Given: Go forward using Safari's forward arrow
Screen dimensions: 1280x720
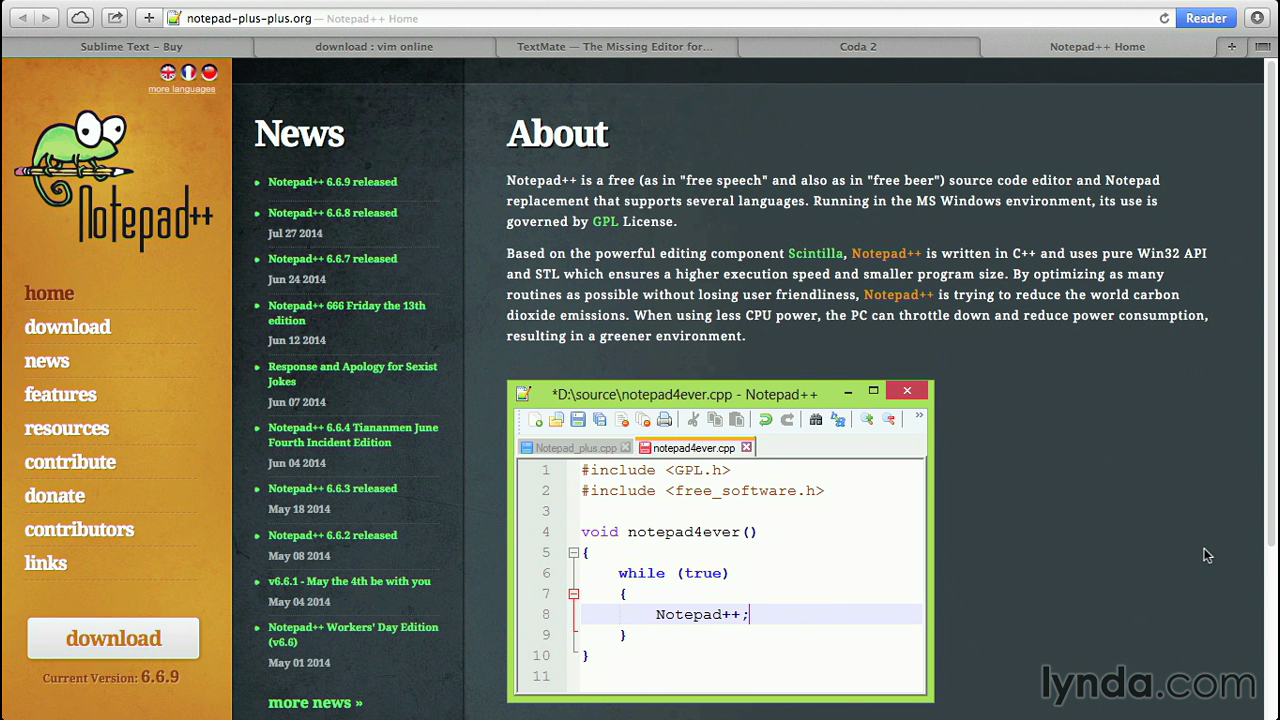Looking at the screenshot, I should point(46,18).
